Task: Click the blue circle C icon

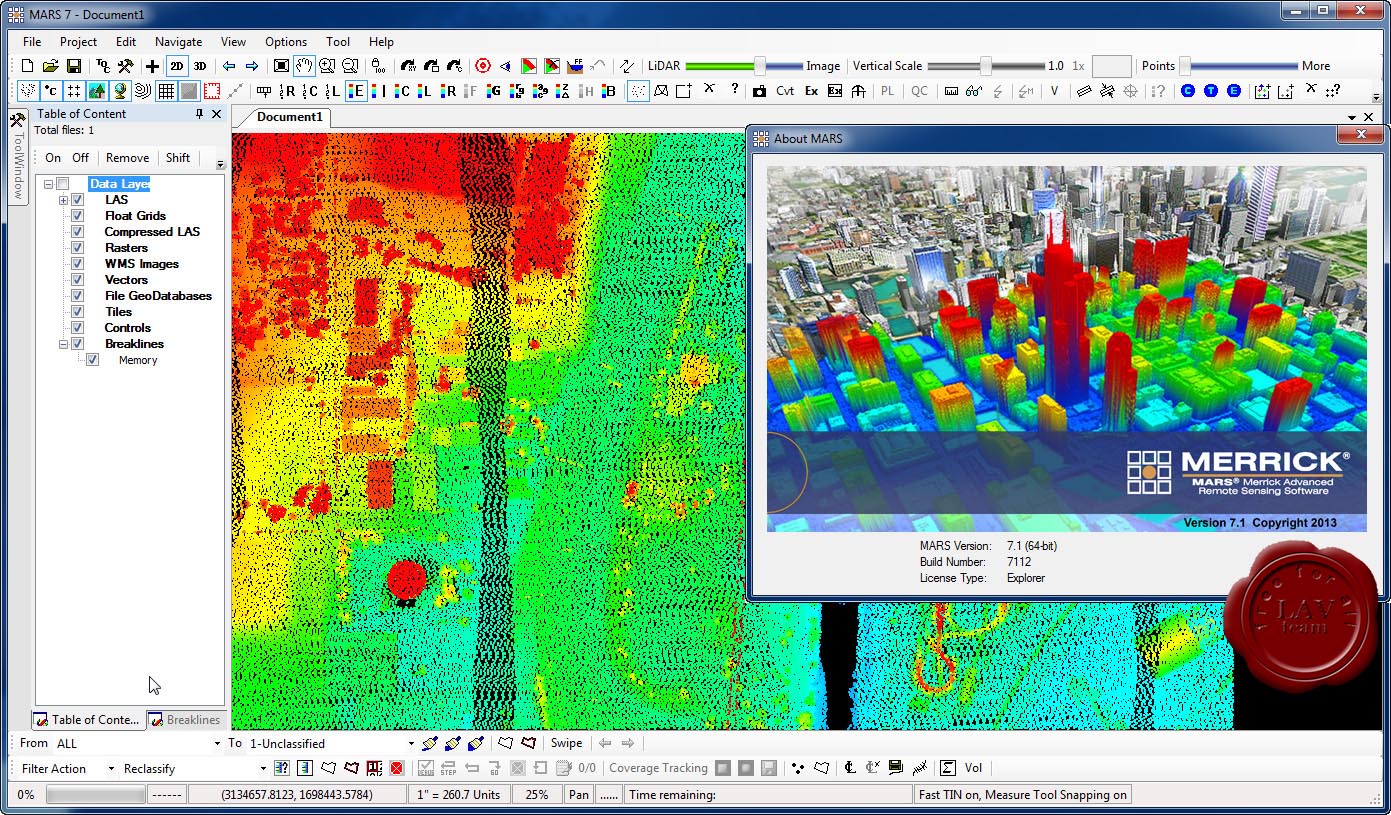Action: pos(1188,91)
